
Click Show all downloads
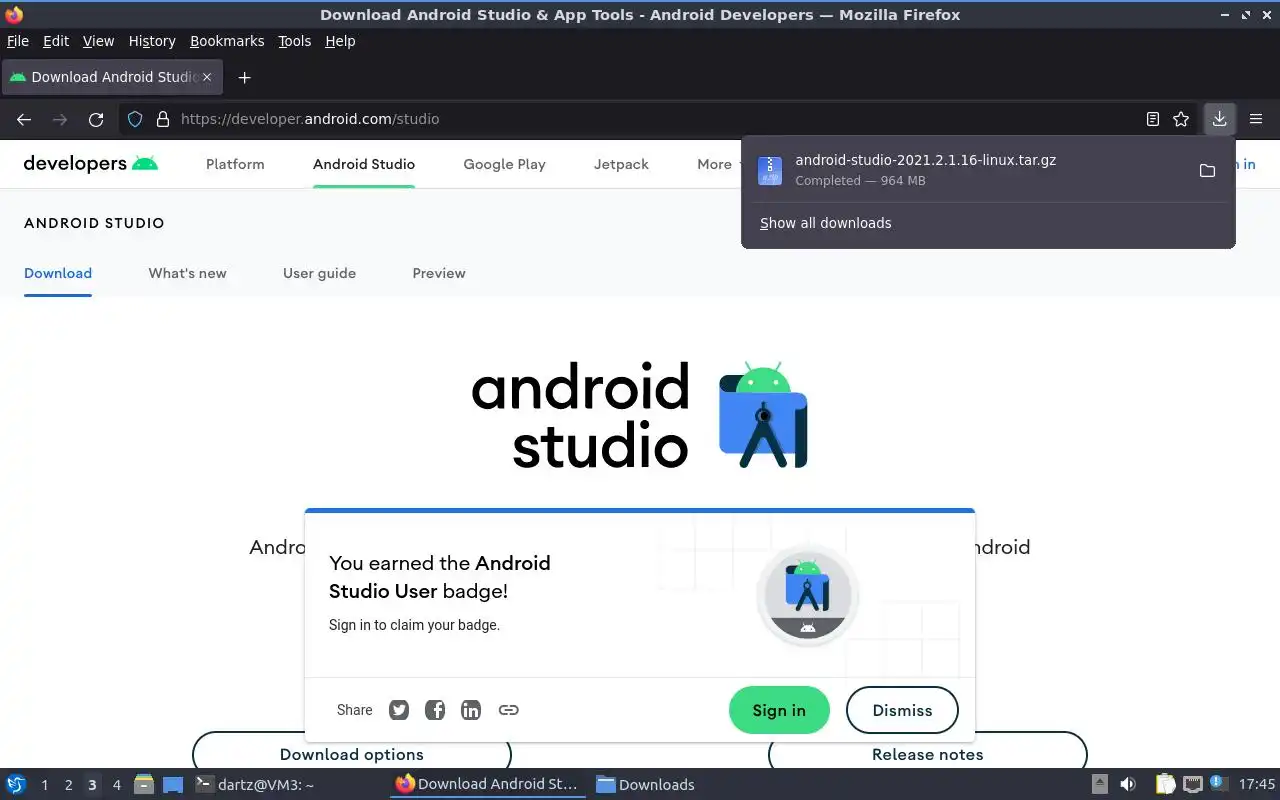(x=825, y=223)
